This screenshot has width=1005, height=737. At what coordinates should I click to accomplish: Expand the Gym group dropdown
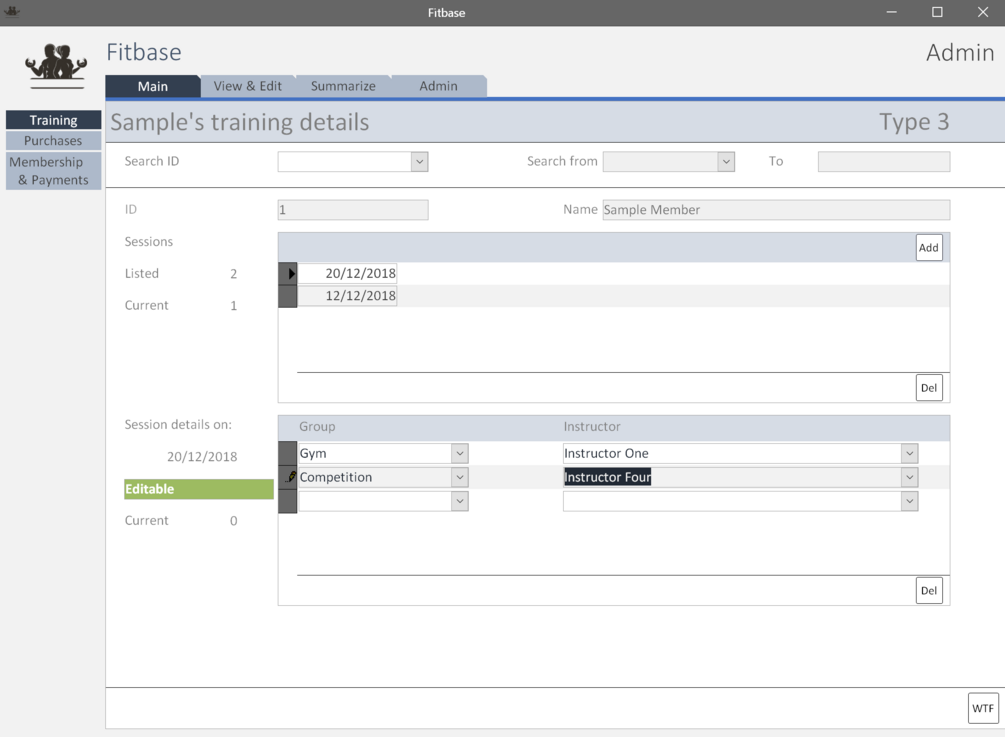click(460, 452)
